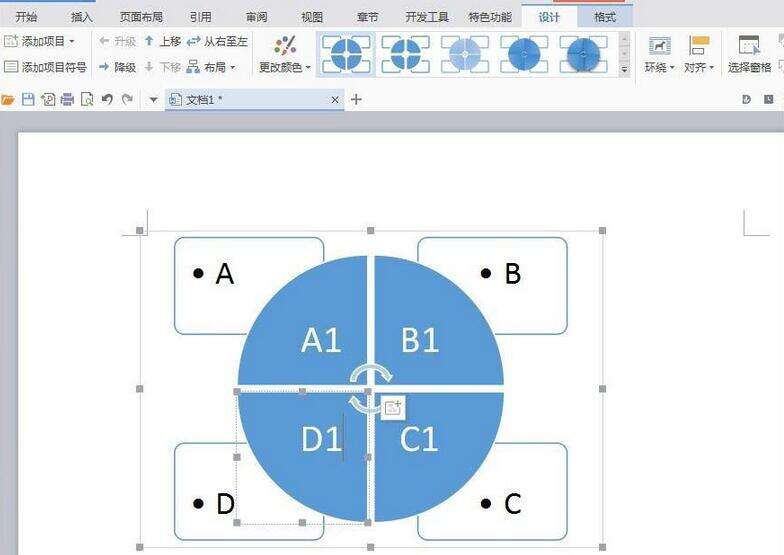This screenshot has width=784, height=555.
Task: Click 添加项目符号 button
Action: 45,66
